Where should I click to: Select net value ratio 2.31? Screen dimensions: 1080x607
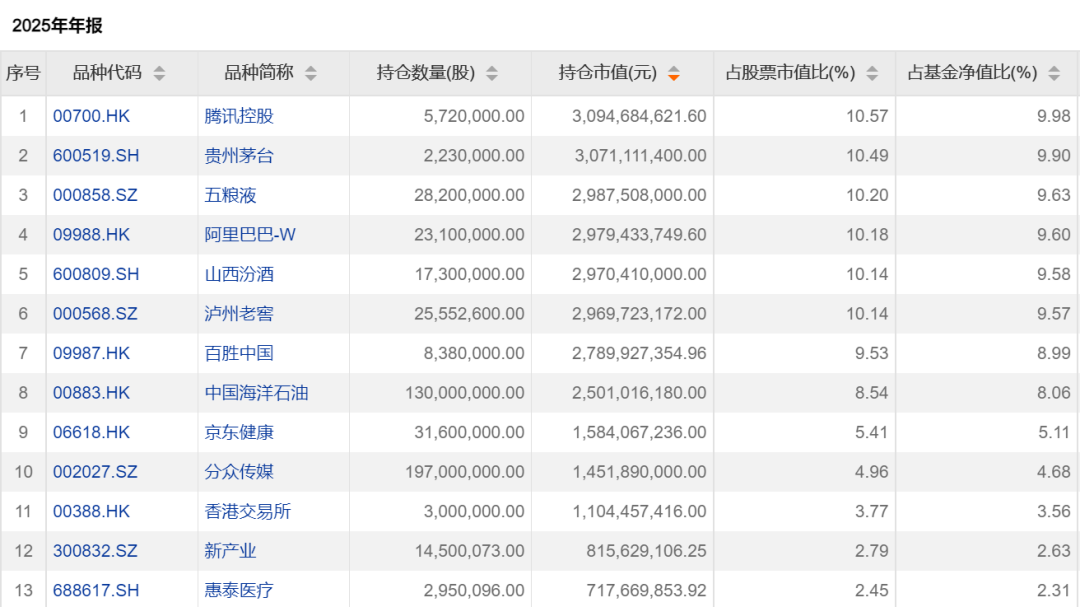[1054, 590]
